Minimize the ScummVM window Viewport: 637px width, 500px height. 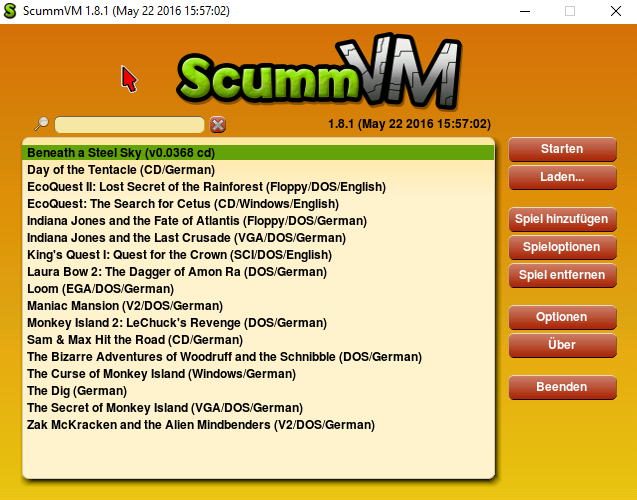525,11
